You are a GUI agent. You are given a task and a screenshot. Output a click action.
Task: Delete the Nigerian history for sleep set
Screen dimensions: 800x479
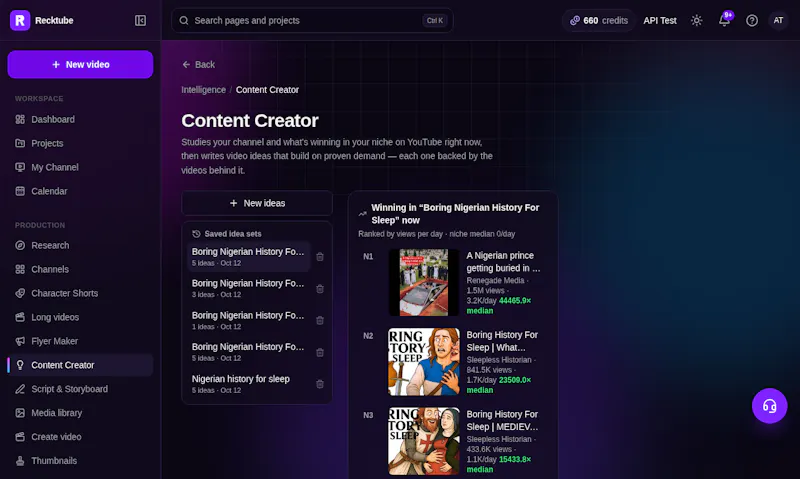click(320, 384)
